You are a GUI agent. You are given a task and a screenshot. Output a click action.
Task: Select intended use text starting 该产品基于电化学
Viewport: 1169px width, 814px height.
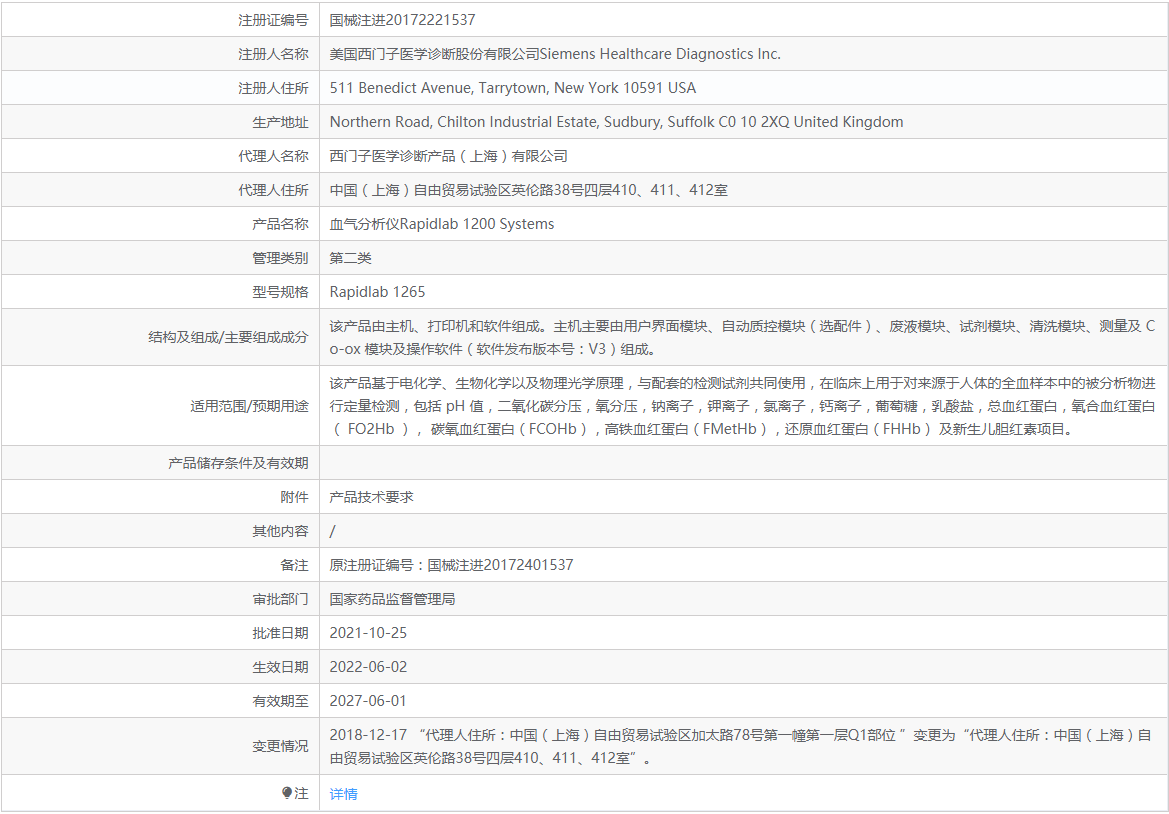tap(743, 406)
